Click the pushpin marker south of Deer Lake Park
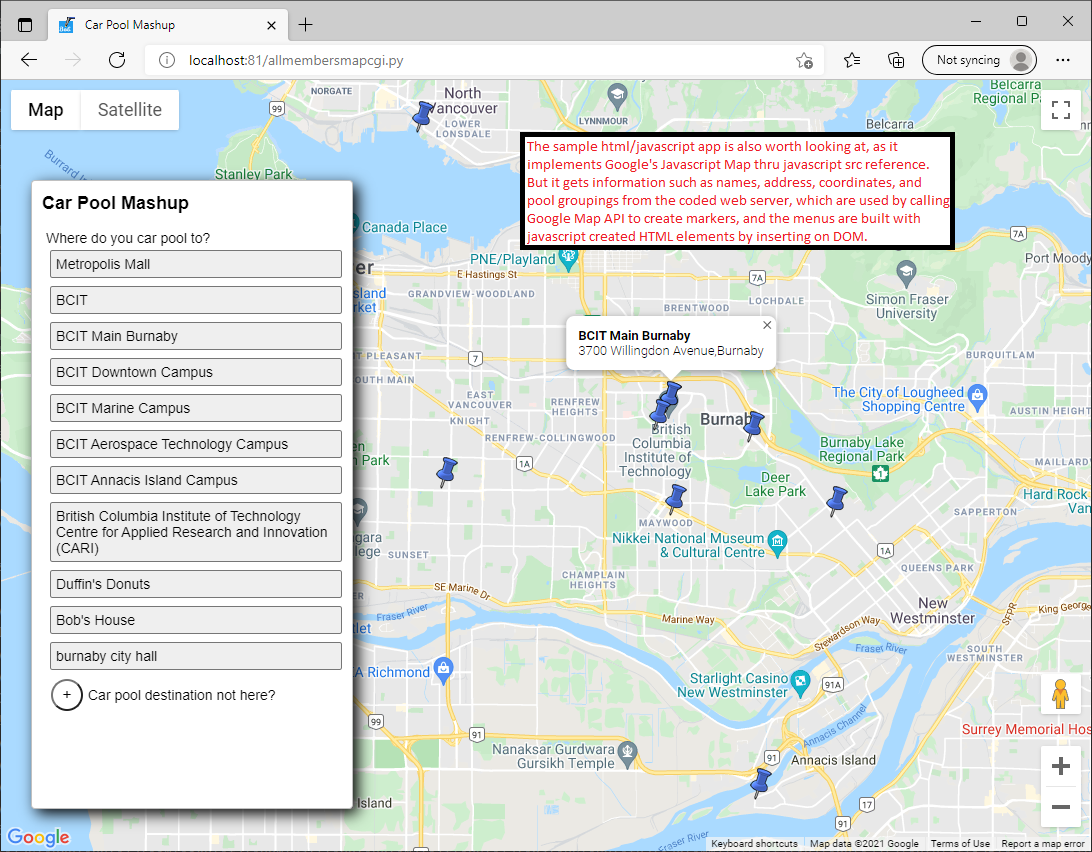The height and width of the screenshot is (852, 1092). (x=836, y=501)
